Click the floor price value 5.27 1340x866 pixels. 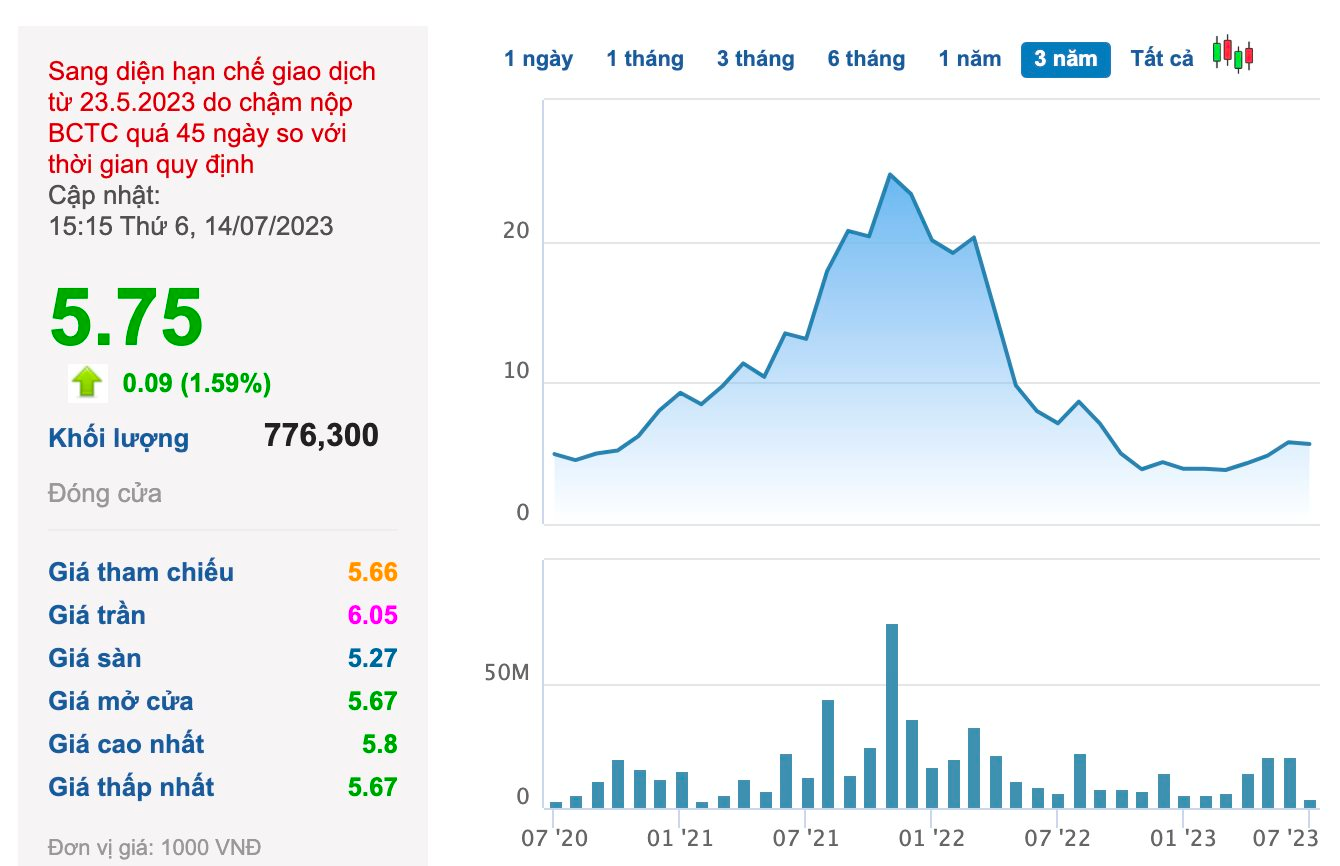pyautogui.click(x=372, y=658)
